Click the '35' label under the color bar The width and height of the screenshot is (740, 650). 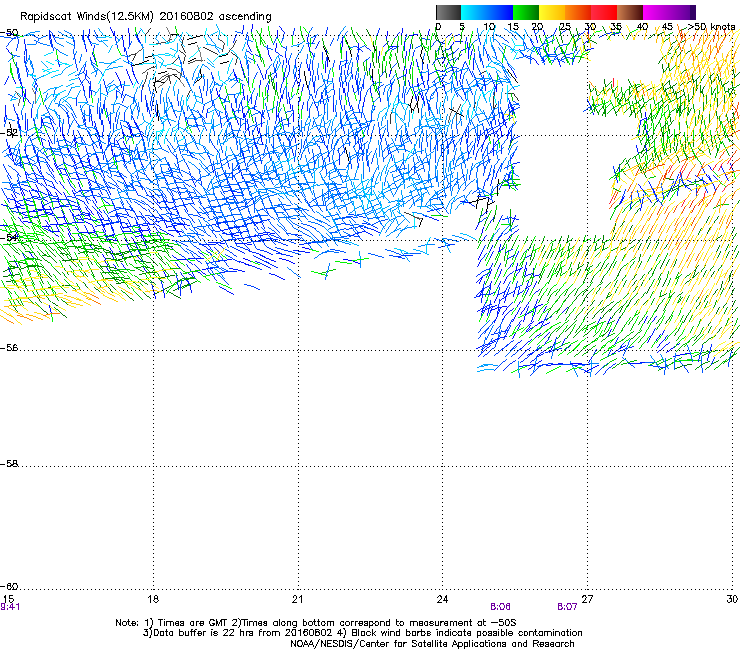coord(616,27)
